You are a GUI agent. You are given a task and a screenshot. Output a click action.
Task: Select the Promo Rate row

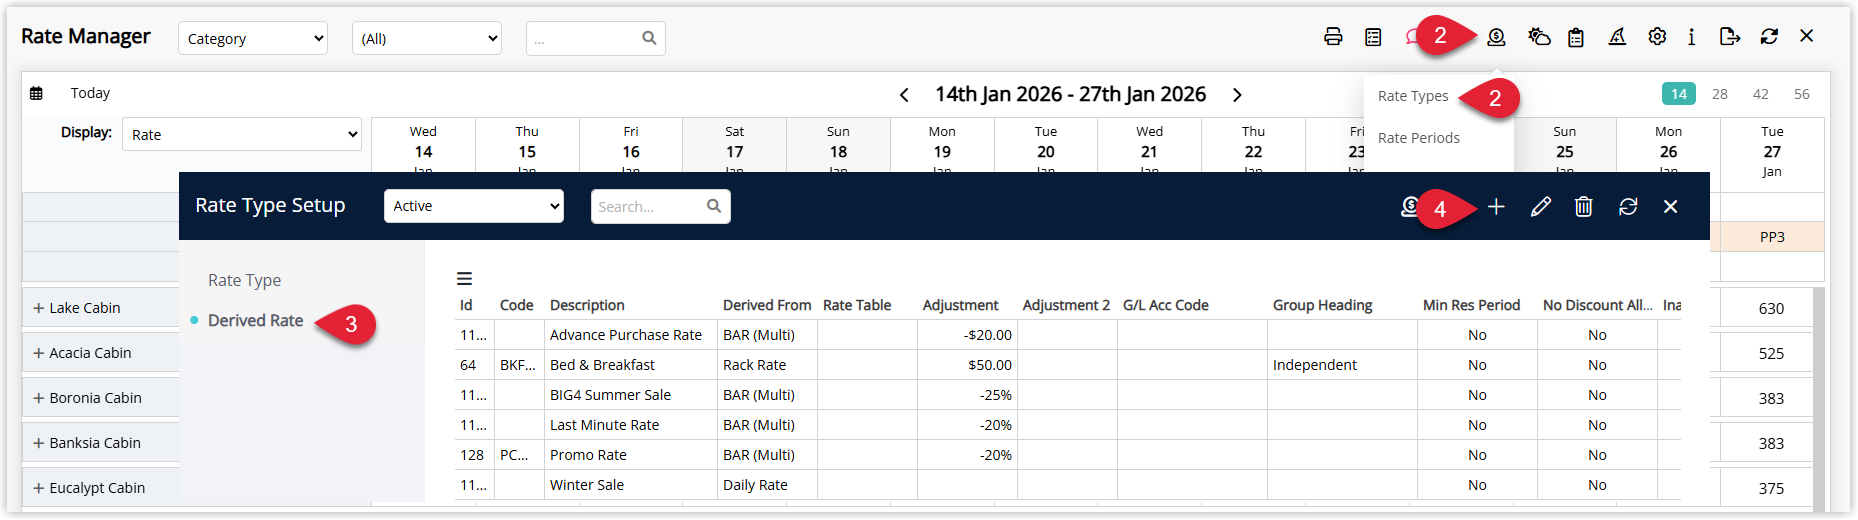1067,455
